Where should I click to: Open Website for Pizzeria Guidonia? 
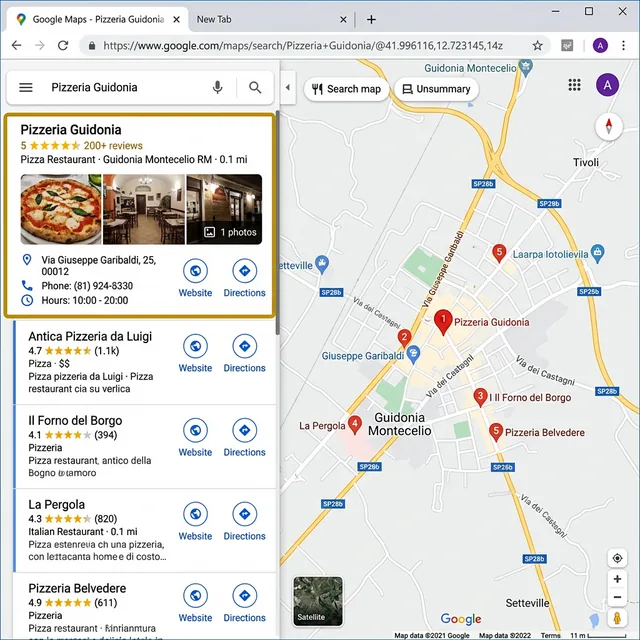(195, 278)
